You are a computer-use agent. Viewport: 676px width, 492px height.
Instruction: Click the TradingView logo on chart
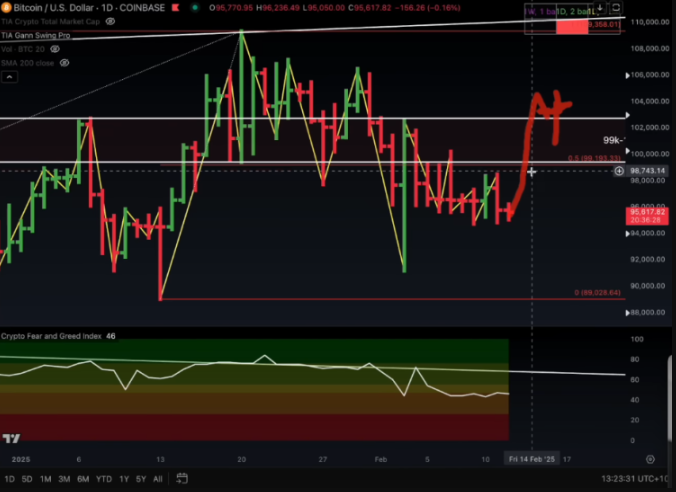12,439
